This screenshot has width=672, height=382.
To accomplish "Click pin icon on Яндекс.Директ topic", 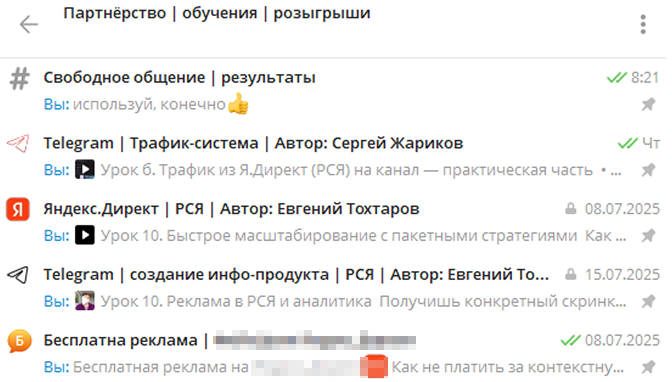I will point(648,235).
